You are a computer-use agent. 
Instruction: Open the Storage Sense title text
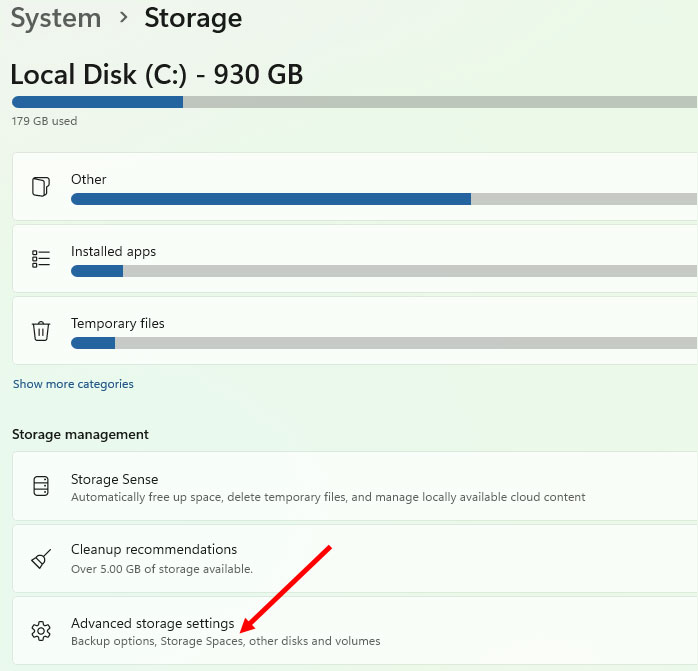(114, 479)
